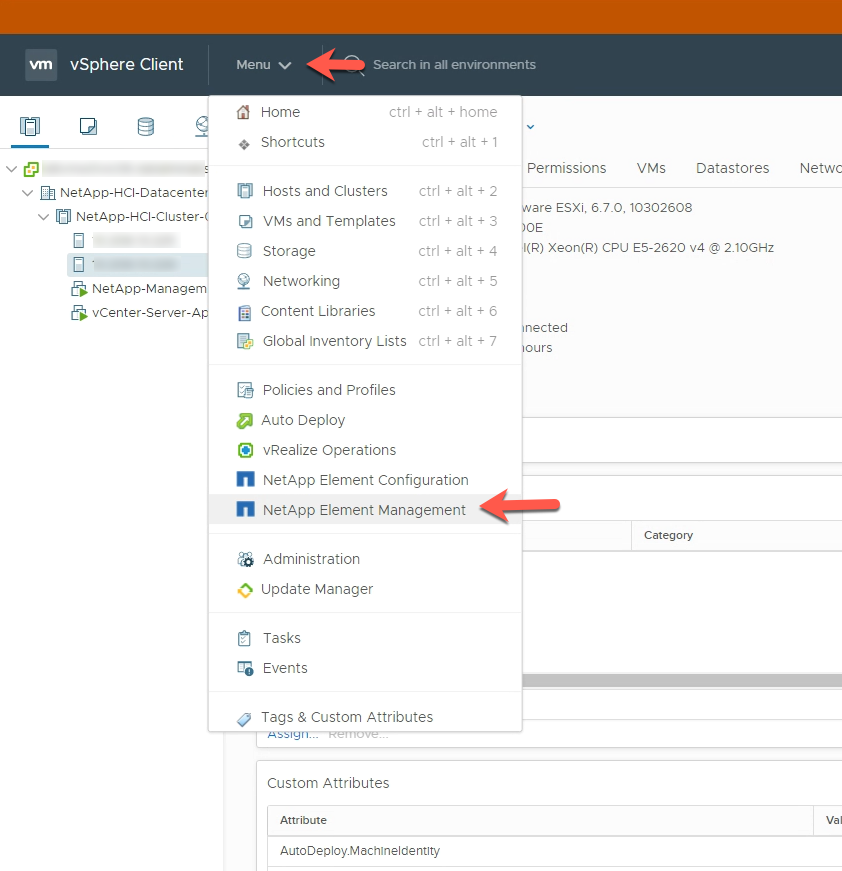The height and width of the screenshot is (871, 842).
Task: Go to the Datastores tab
Action: 733,168
